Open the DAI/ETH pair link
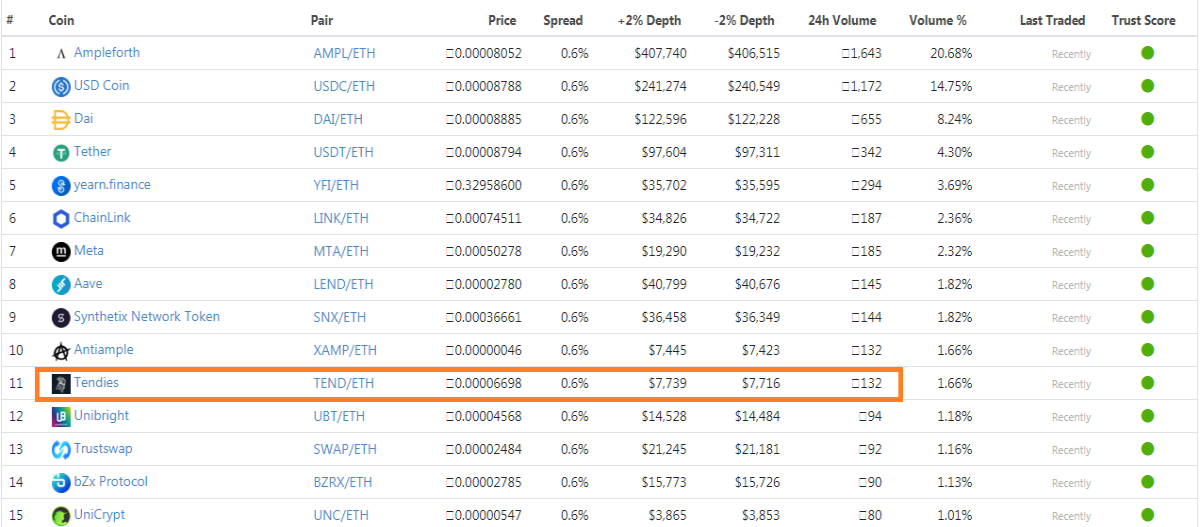Screen dimensions: 1200x527 (338, 120)
